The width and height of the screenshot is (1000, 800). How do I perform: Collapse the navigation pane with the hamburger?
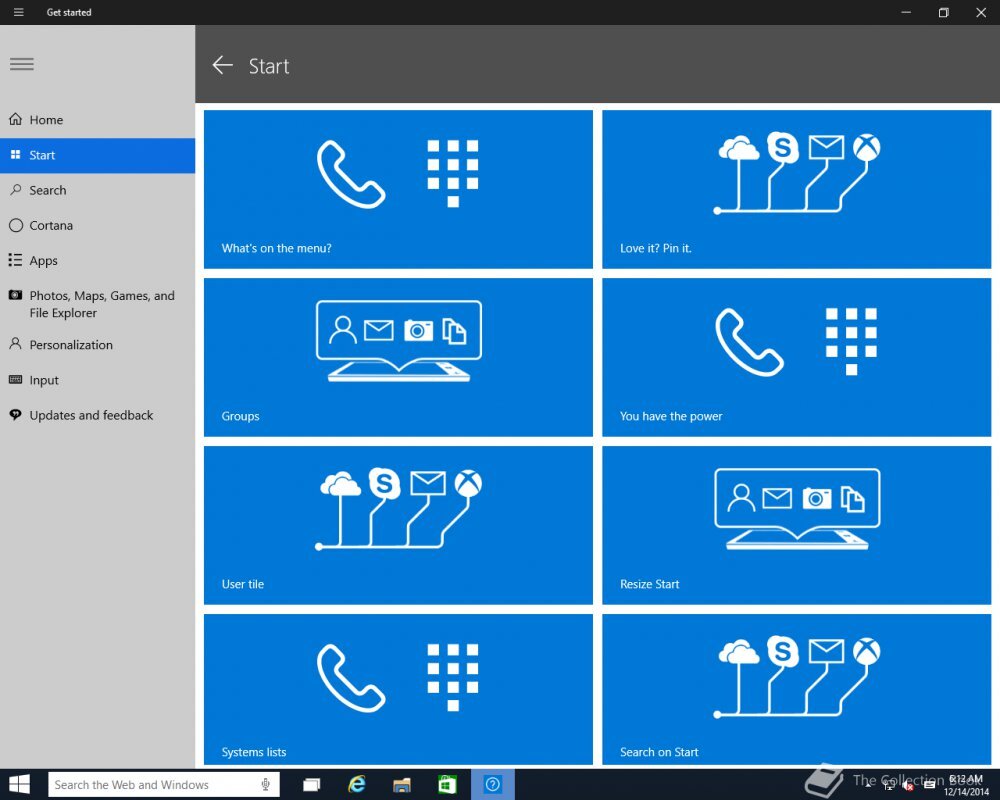point(21,63)
